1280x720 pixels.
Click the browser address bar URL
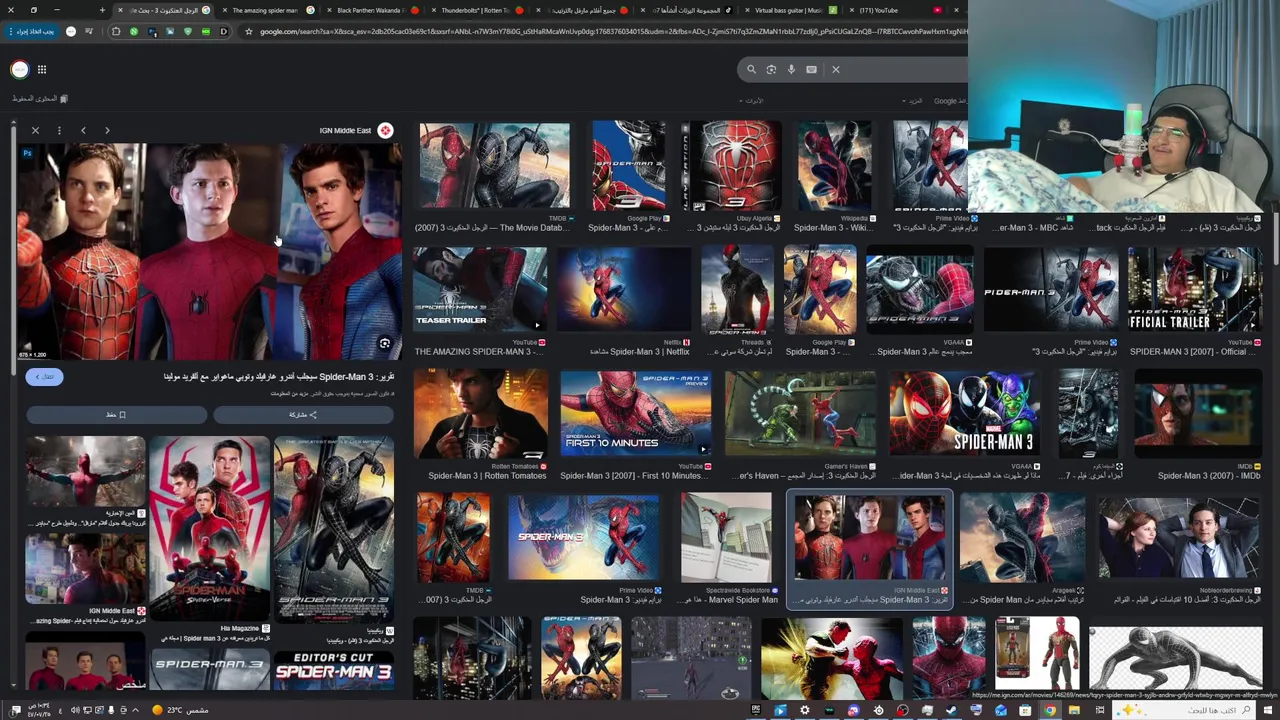coord(613,31)
